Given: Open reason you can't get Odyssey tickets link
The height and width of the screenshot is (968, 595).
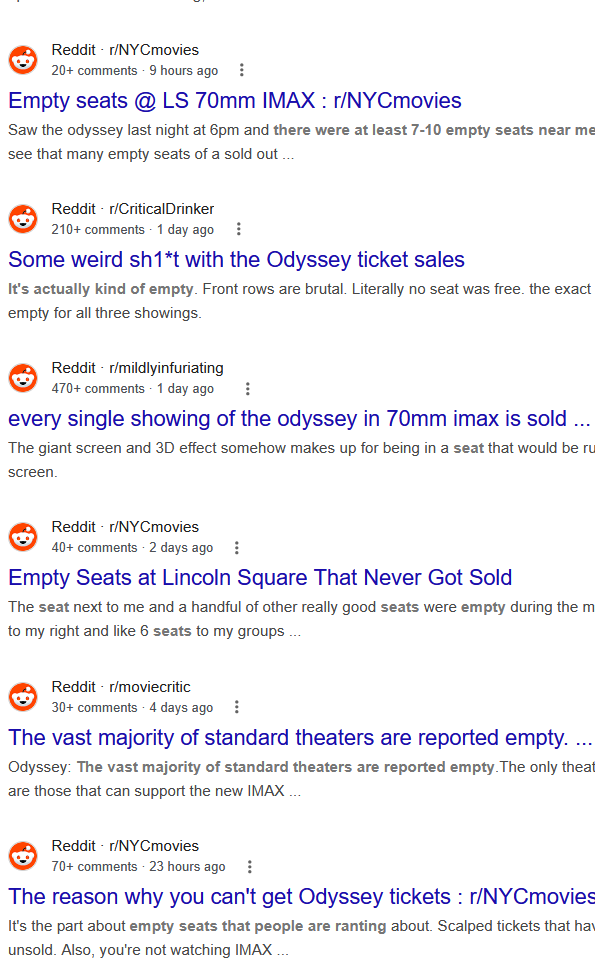Looking at the screenshot, I should pos(301,897).
